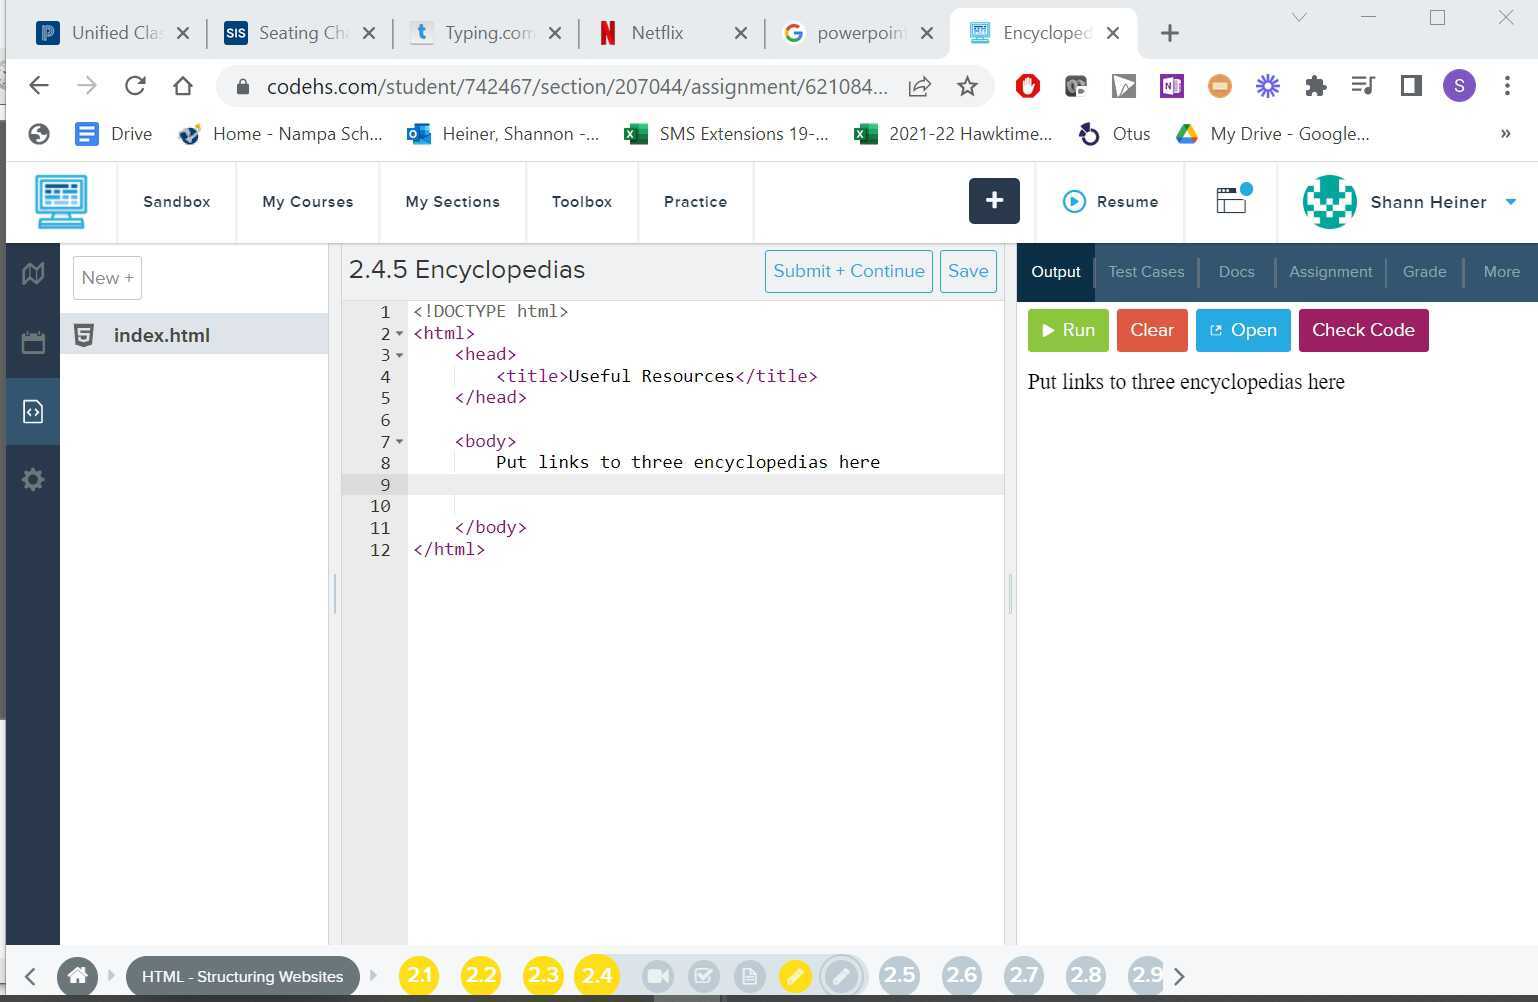Open the CodeHS home logo
The width and height of the screenshot is (1538, 1002).
point(61,201)
